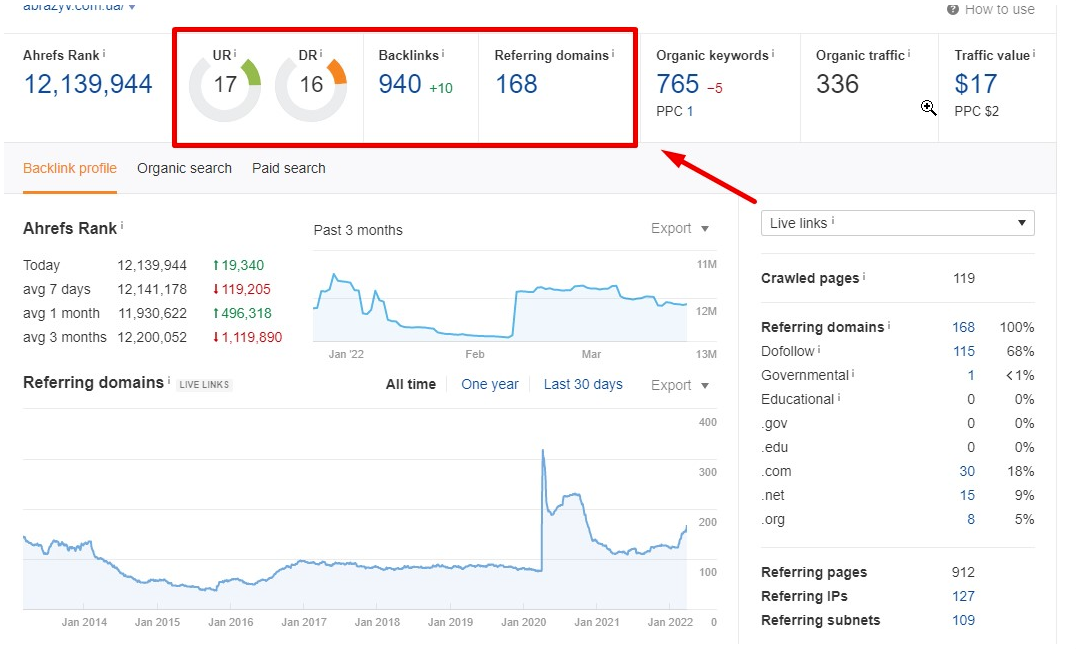Open the UR metric info icon

pos(233,52)
